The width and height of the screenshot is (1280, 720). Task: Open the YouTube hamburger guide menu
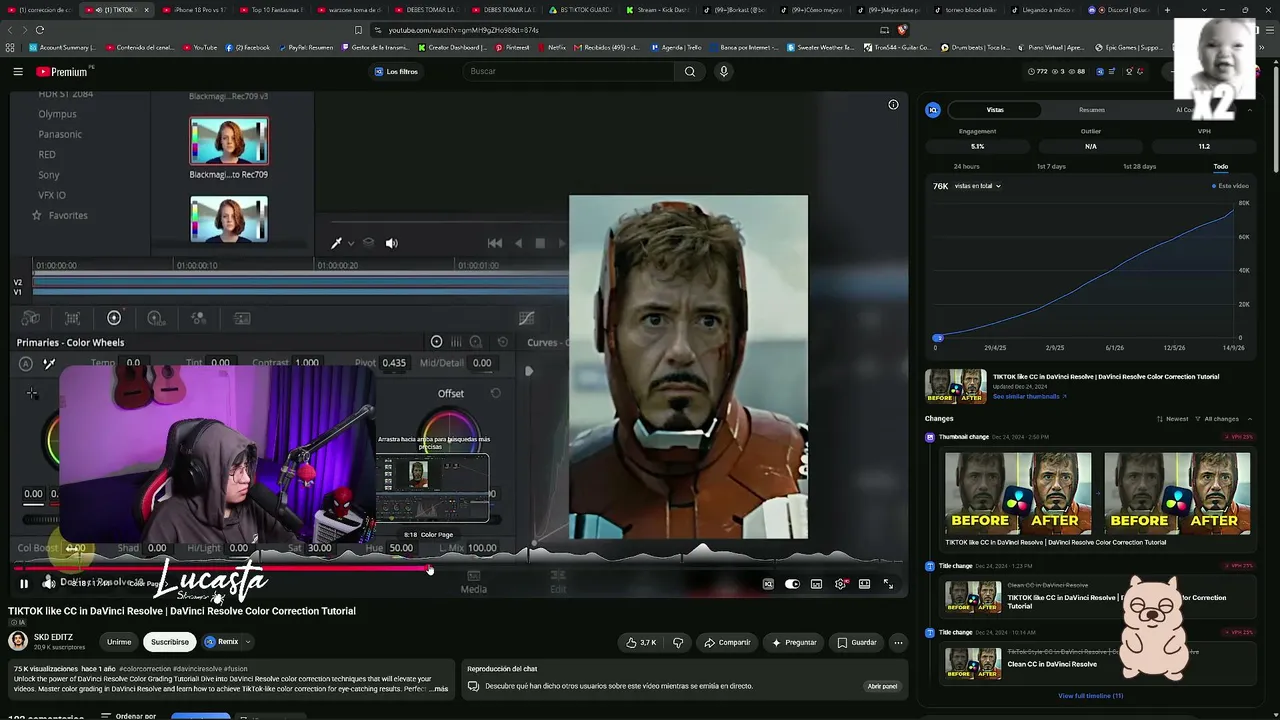point(18,72)
